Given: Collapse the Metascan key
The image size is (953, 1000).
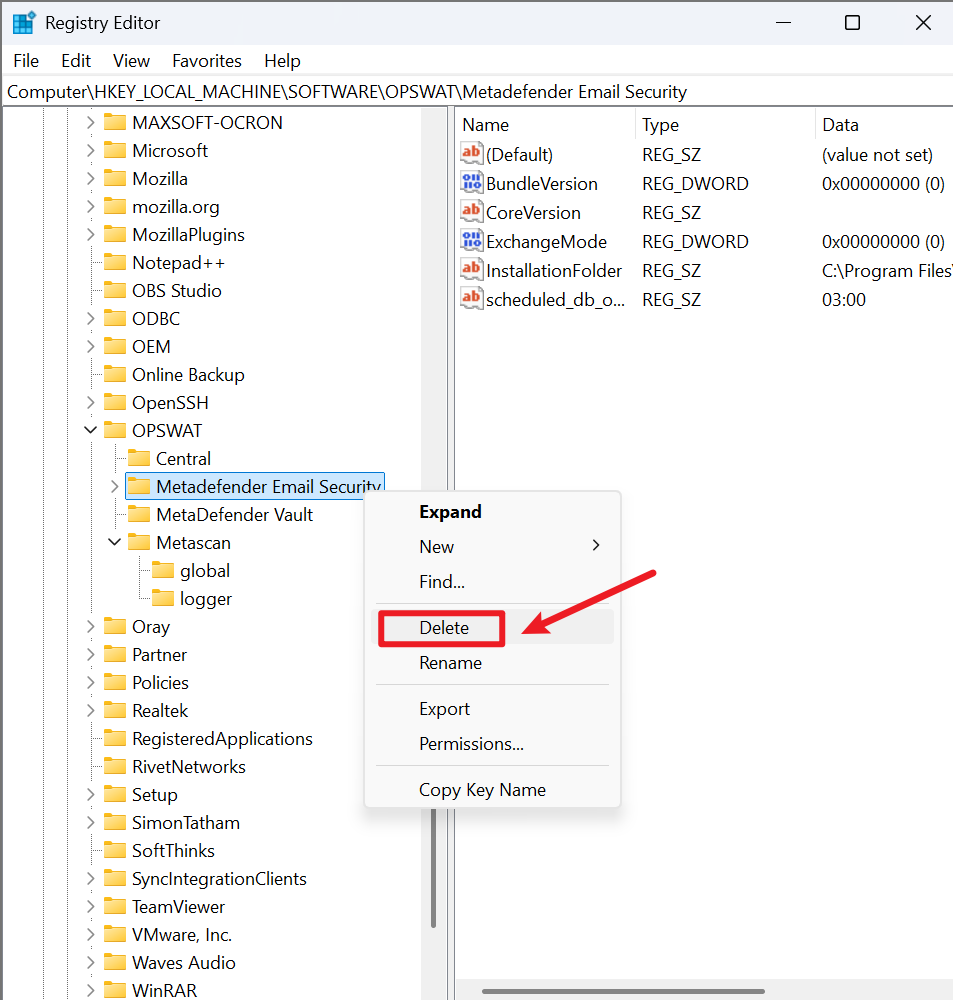Looking at the screenshot, I should point(114,543).
